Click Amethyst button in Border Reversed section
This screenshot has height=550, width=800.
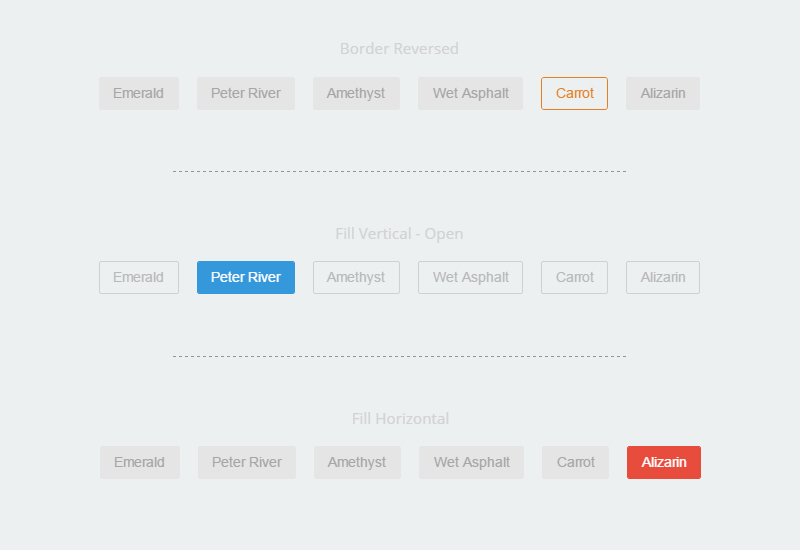click(356, 93)
